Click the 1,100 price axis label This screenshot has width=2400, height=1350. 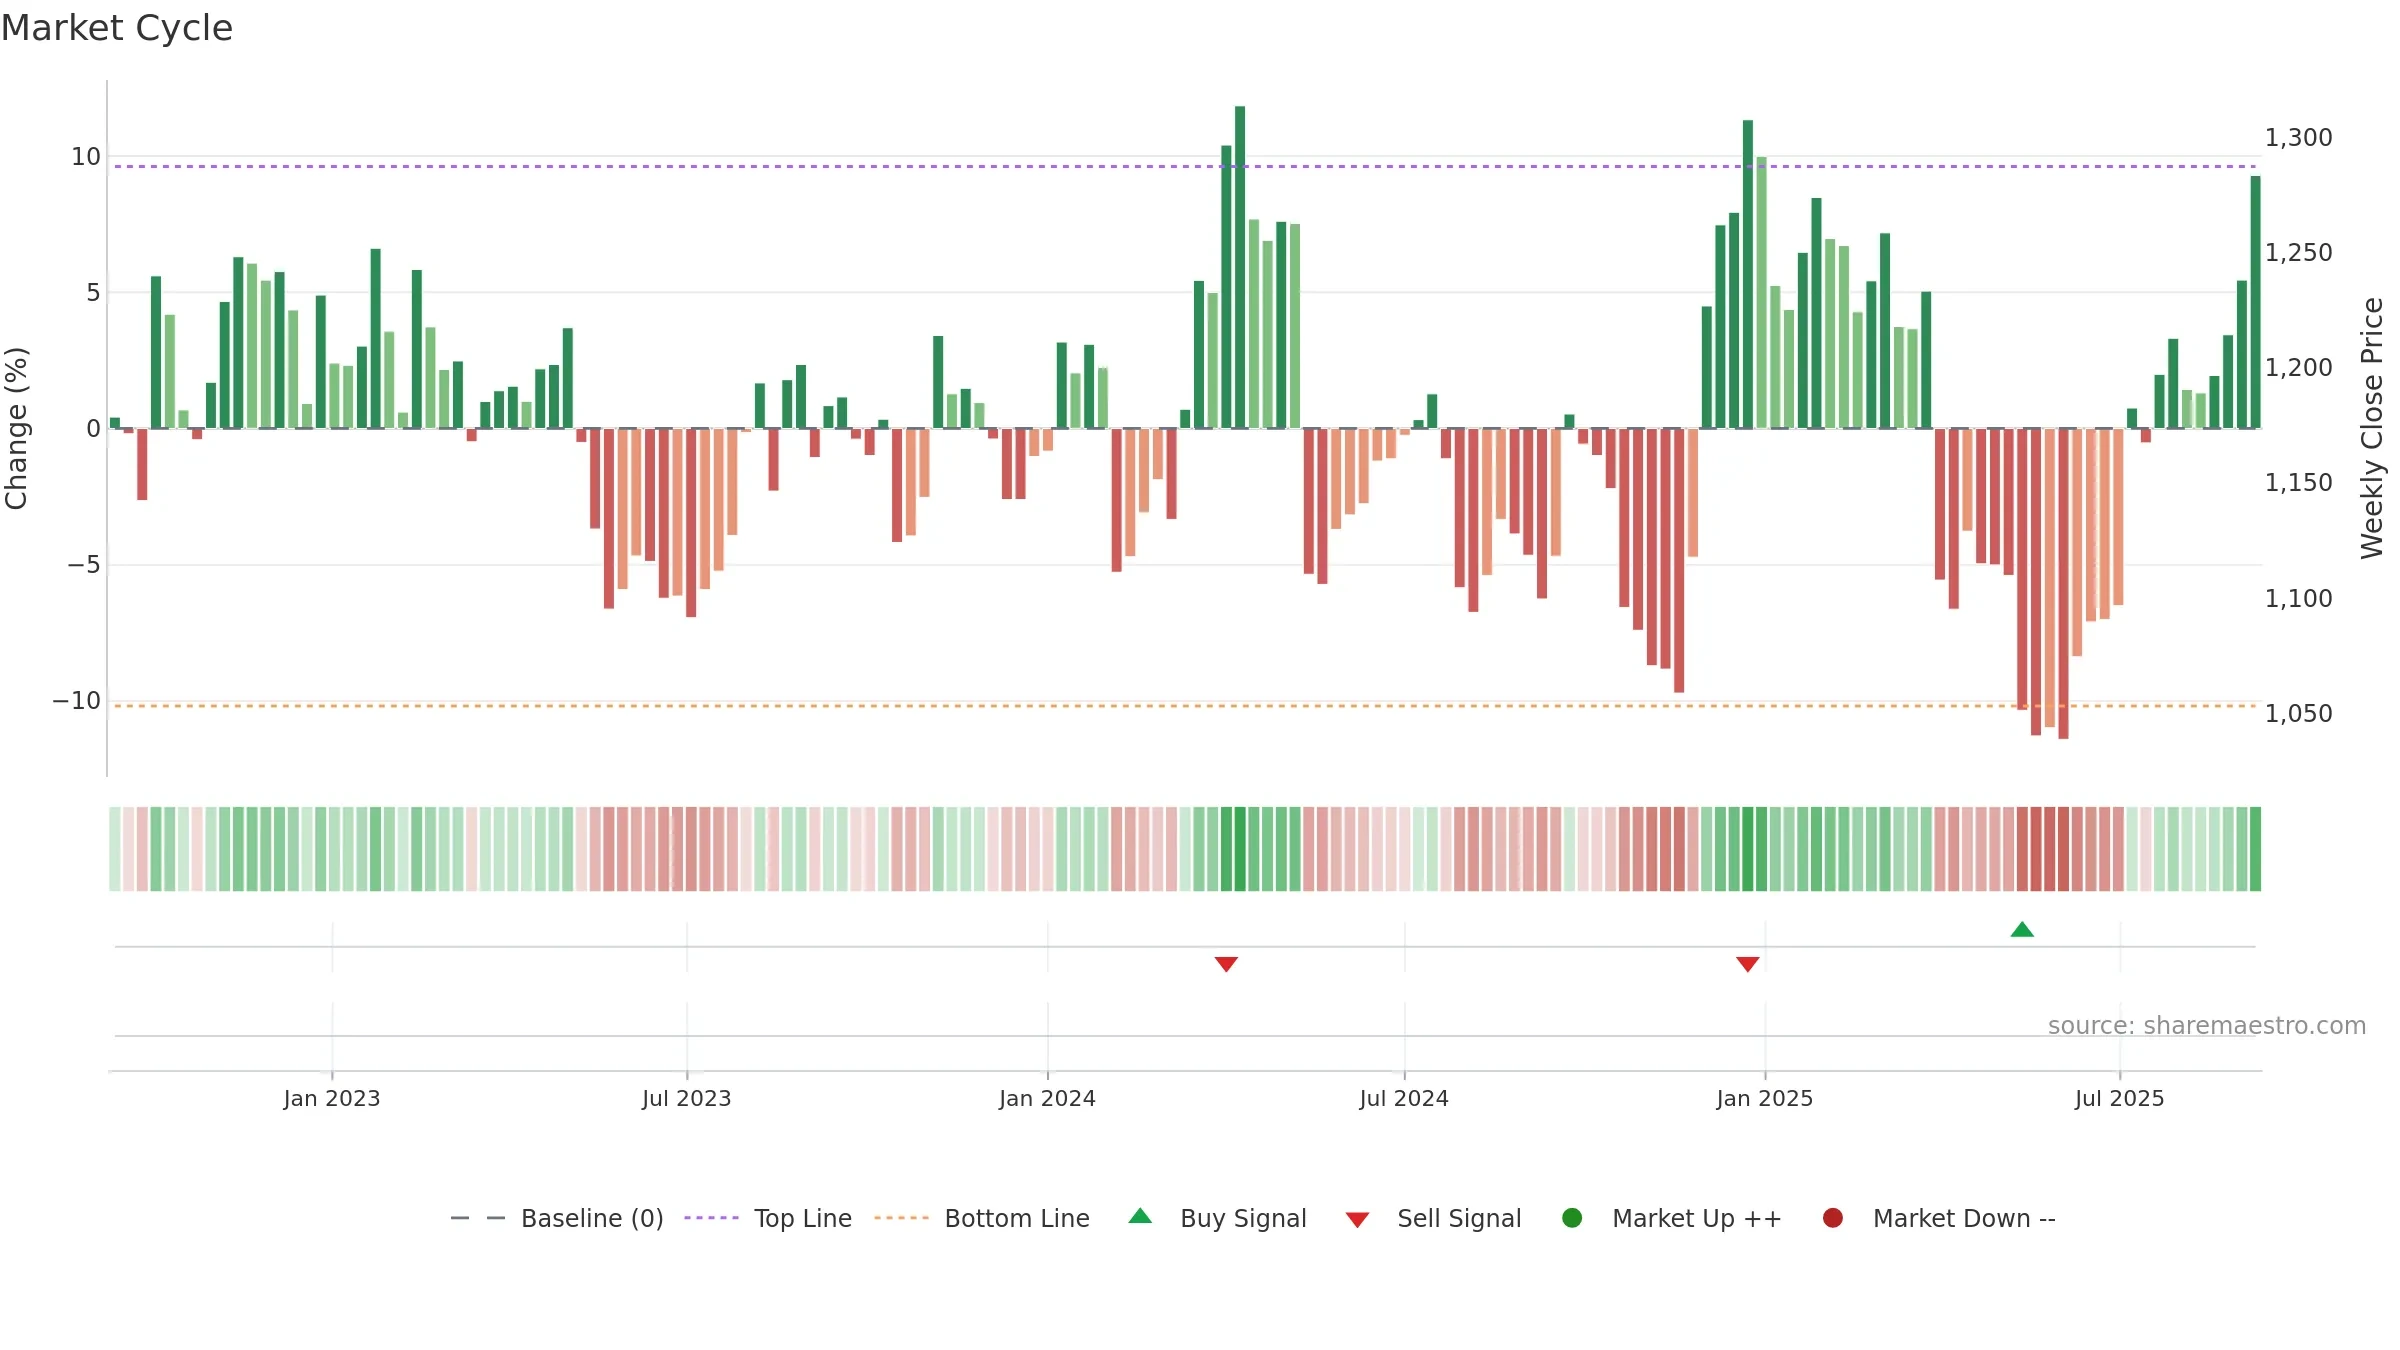(x=2298, y=598)
